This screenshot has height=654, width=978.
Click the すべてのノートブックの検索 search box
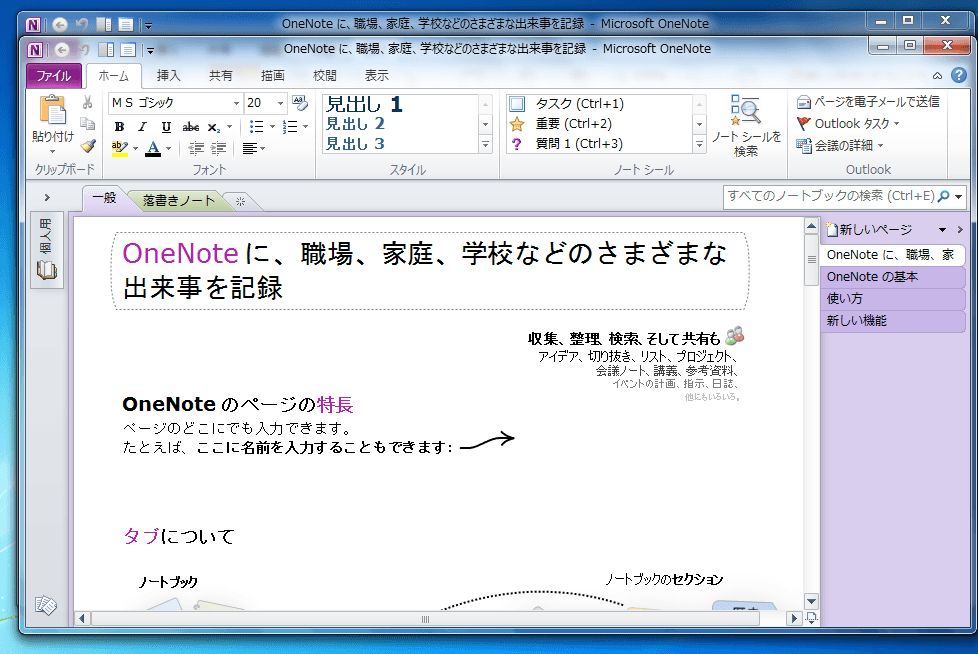pyautogui.click(x=831, y=196)
